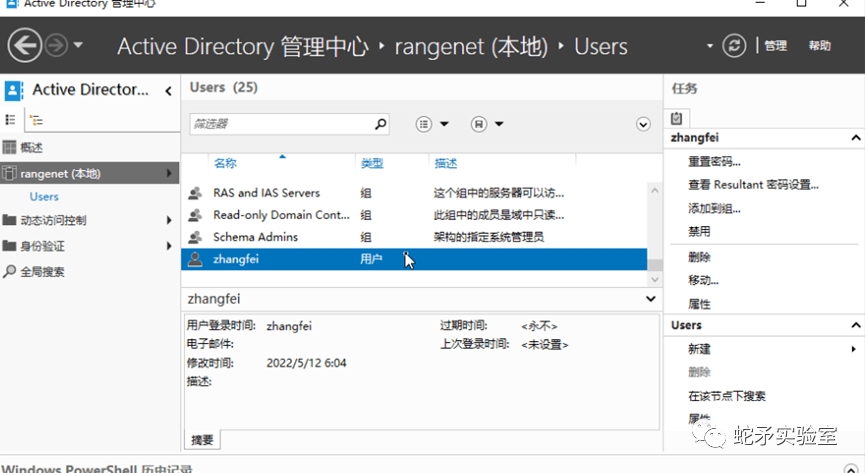Screen dimensions: 865x473
Task: Select Schema Admins group row
Action: (414, 237)
